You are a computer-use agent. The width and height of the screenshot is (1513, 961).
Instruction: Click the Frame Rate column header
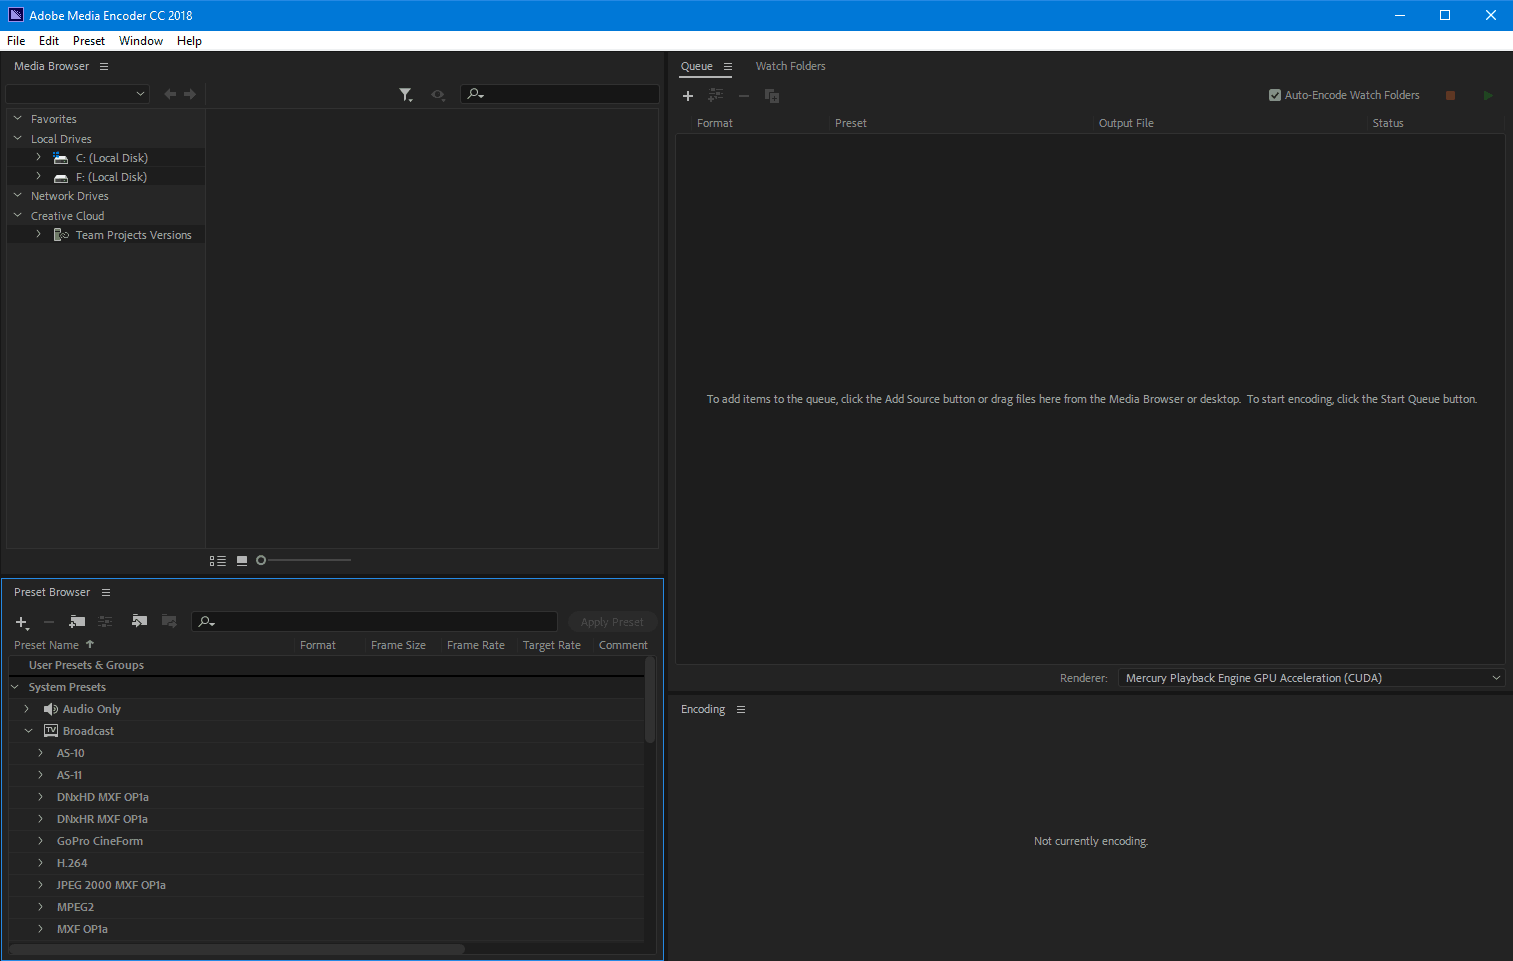(x=476, y=645)
